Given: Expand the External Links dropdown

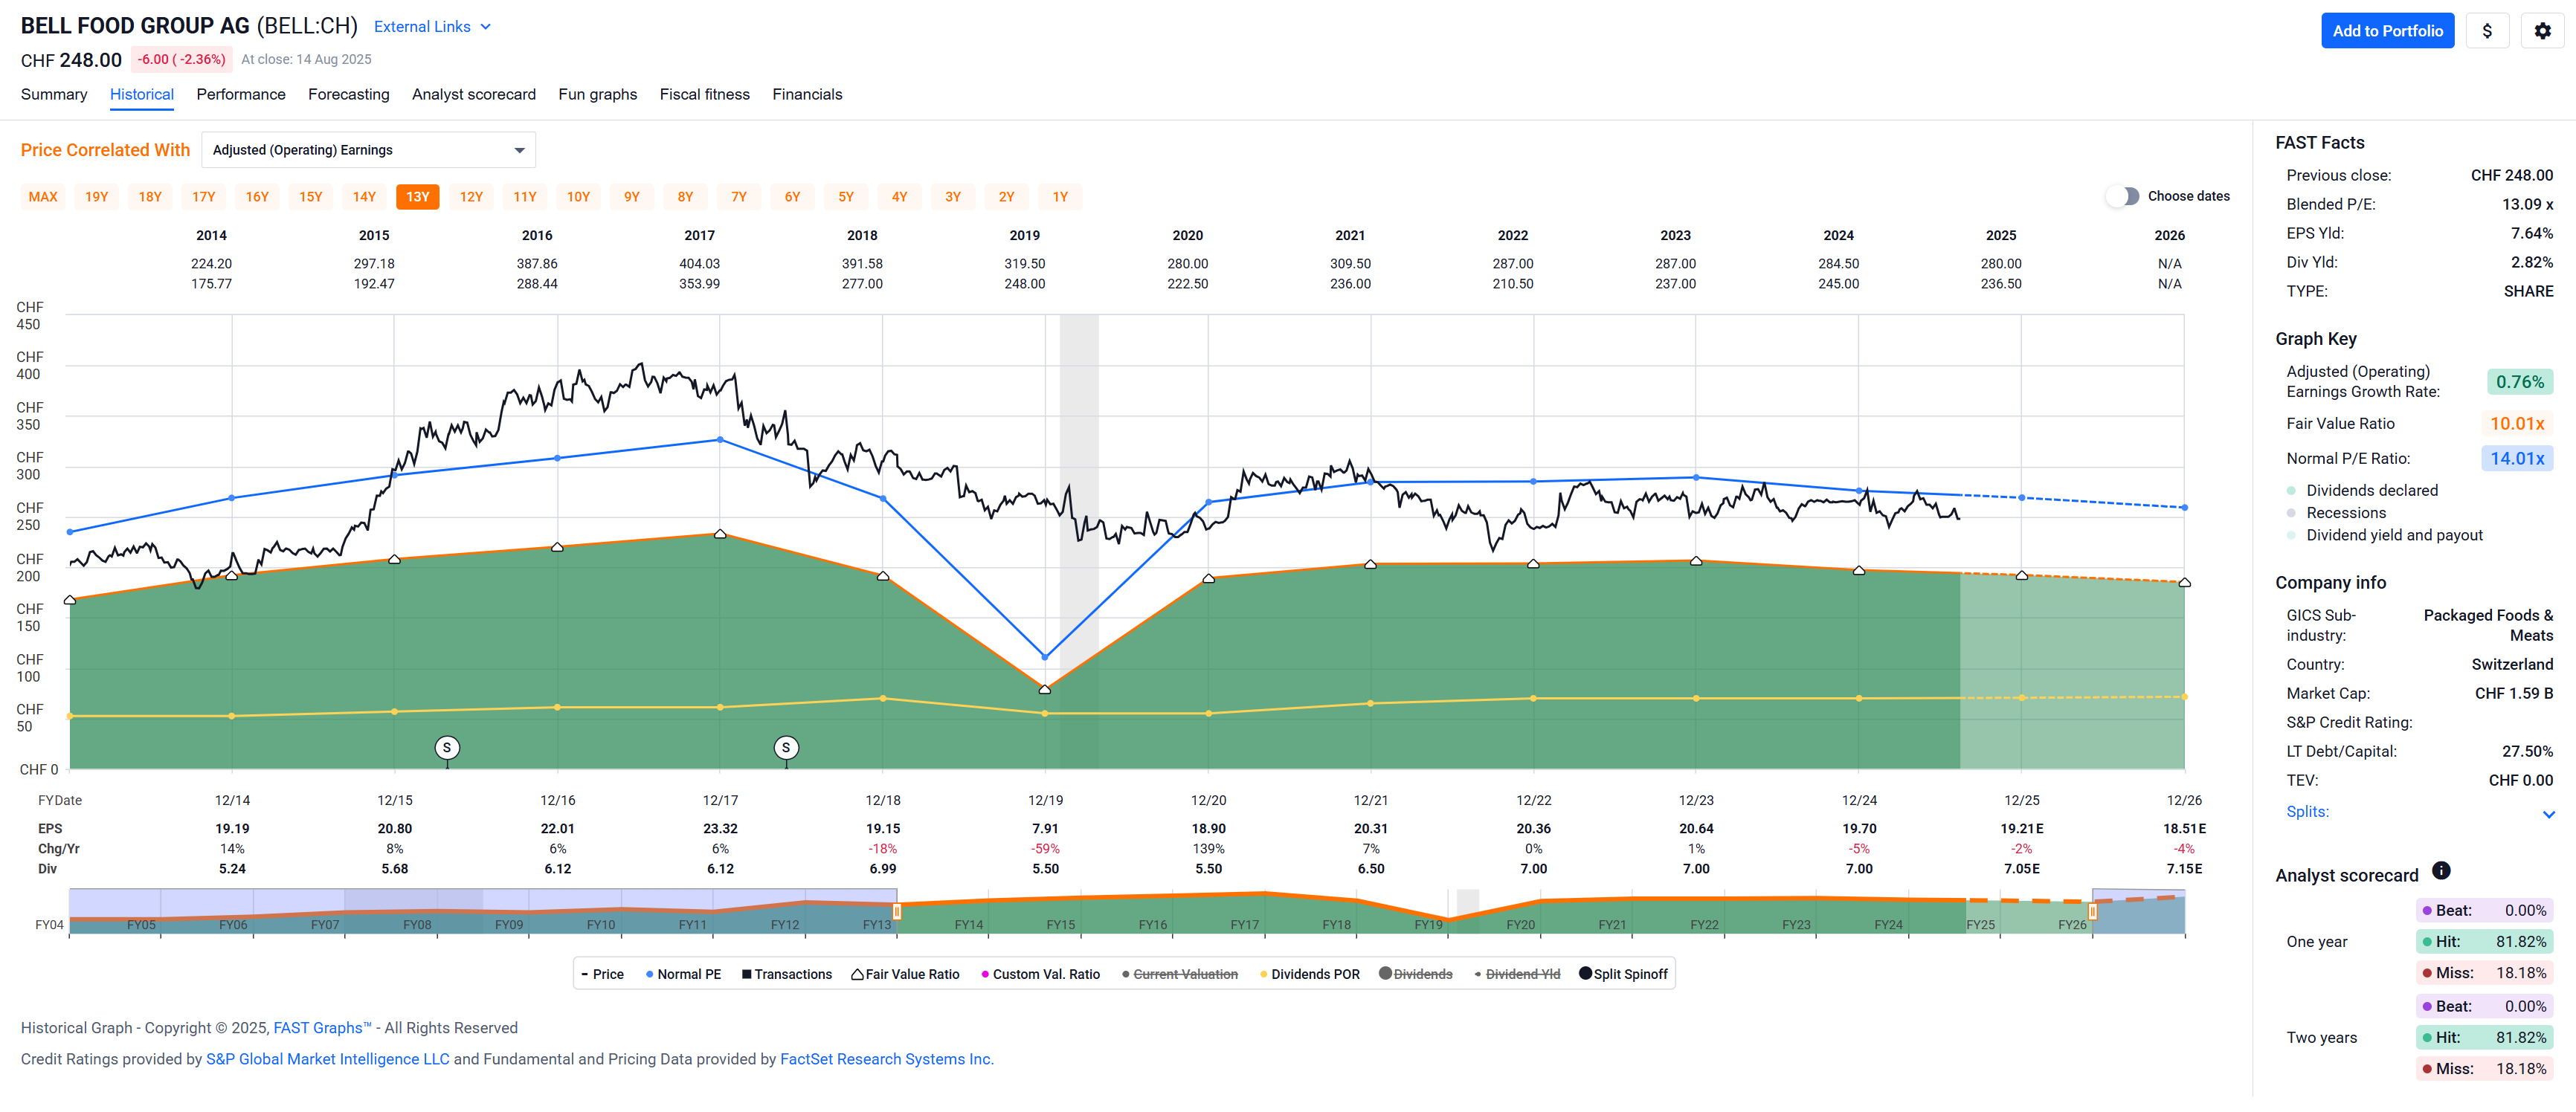Looking at the screenshot, I should [432, 27].
